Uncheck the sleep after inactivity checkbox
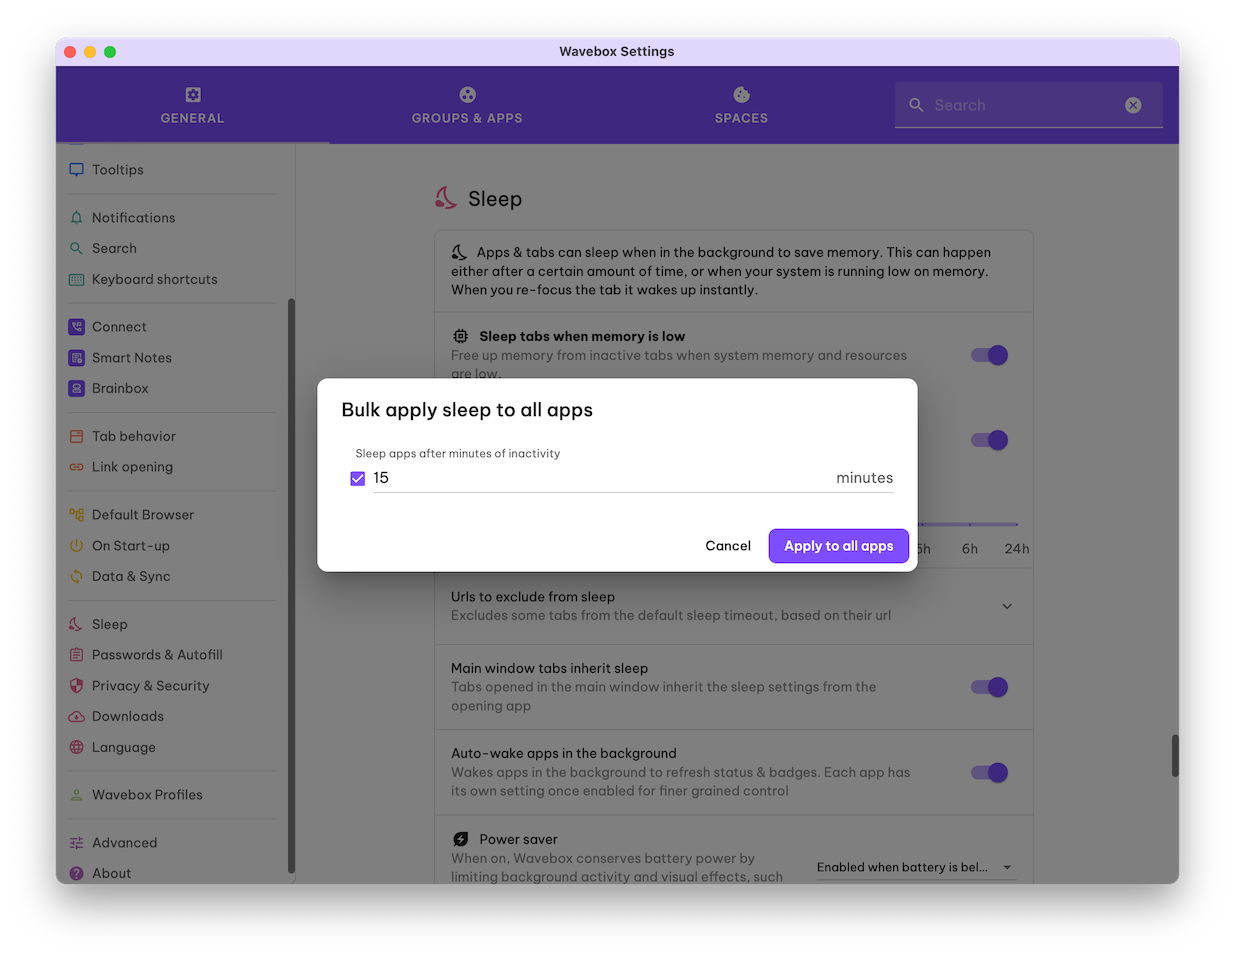Image resolution: width=1235 pixels, height=958 pixels. coord(358,479)
